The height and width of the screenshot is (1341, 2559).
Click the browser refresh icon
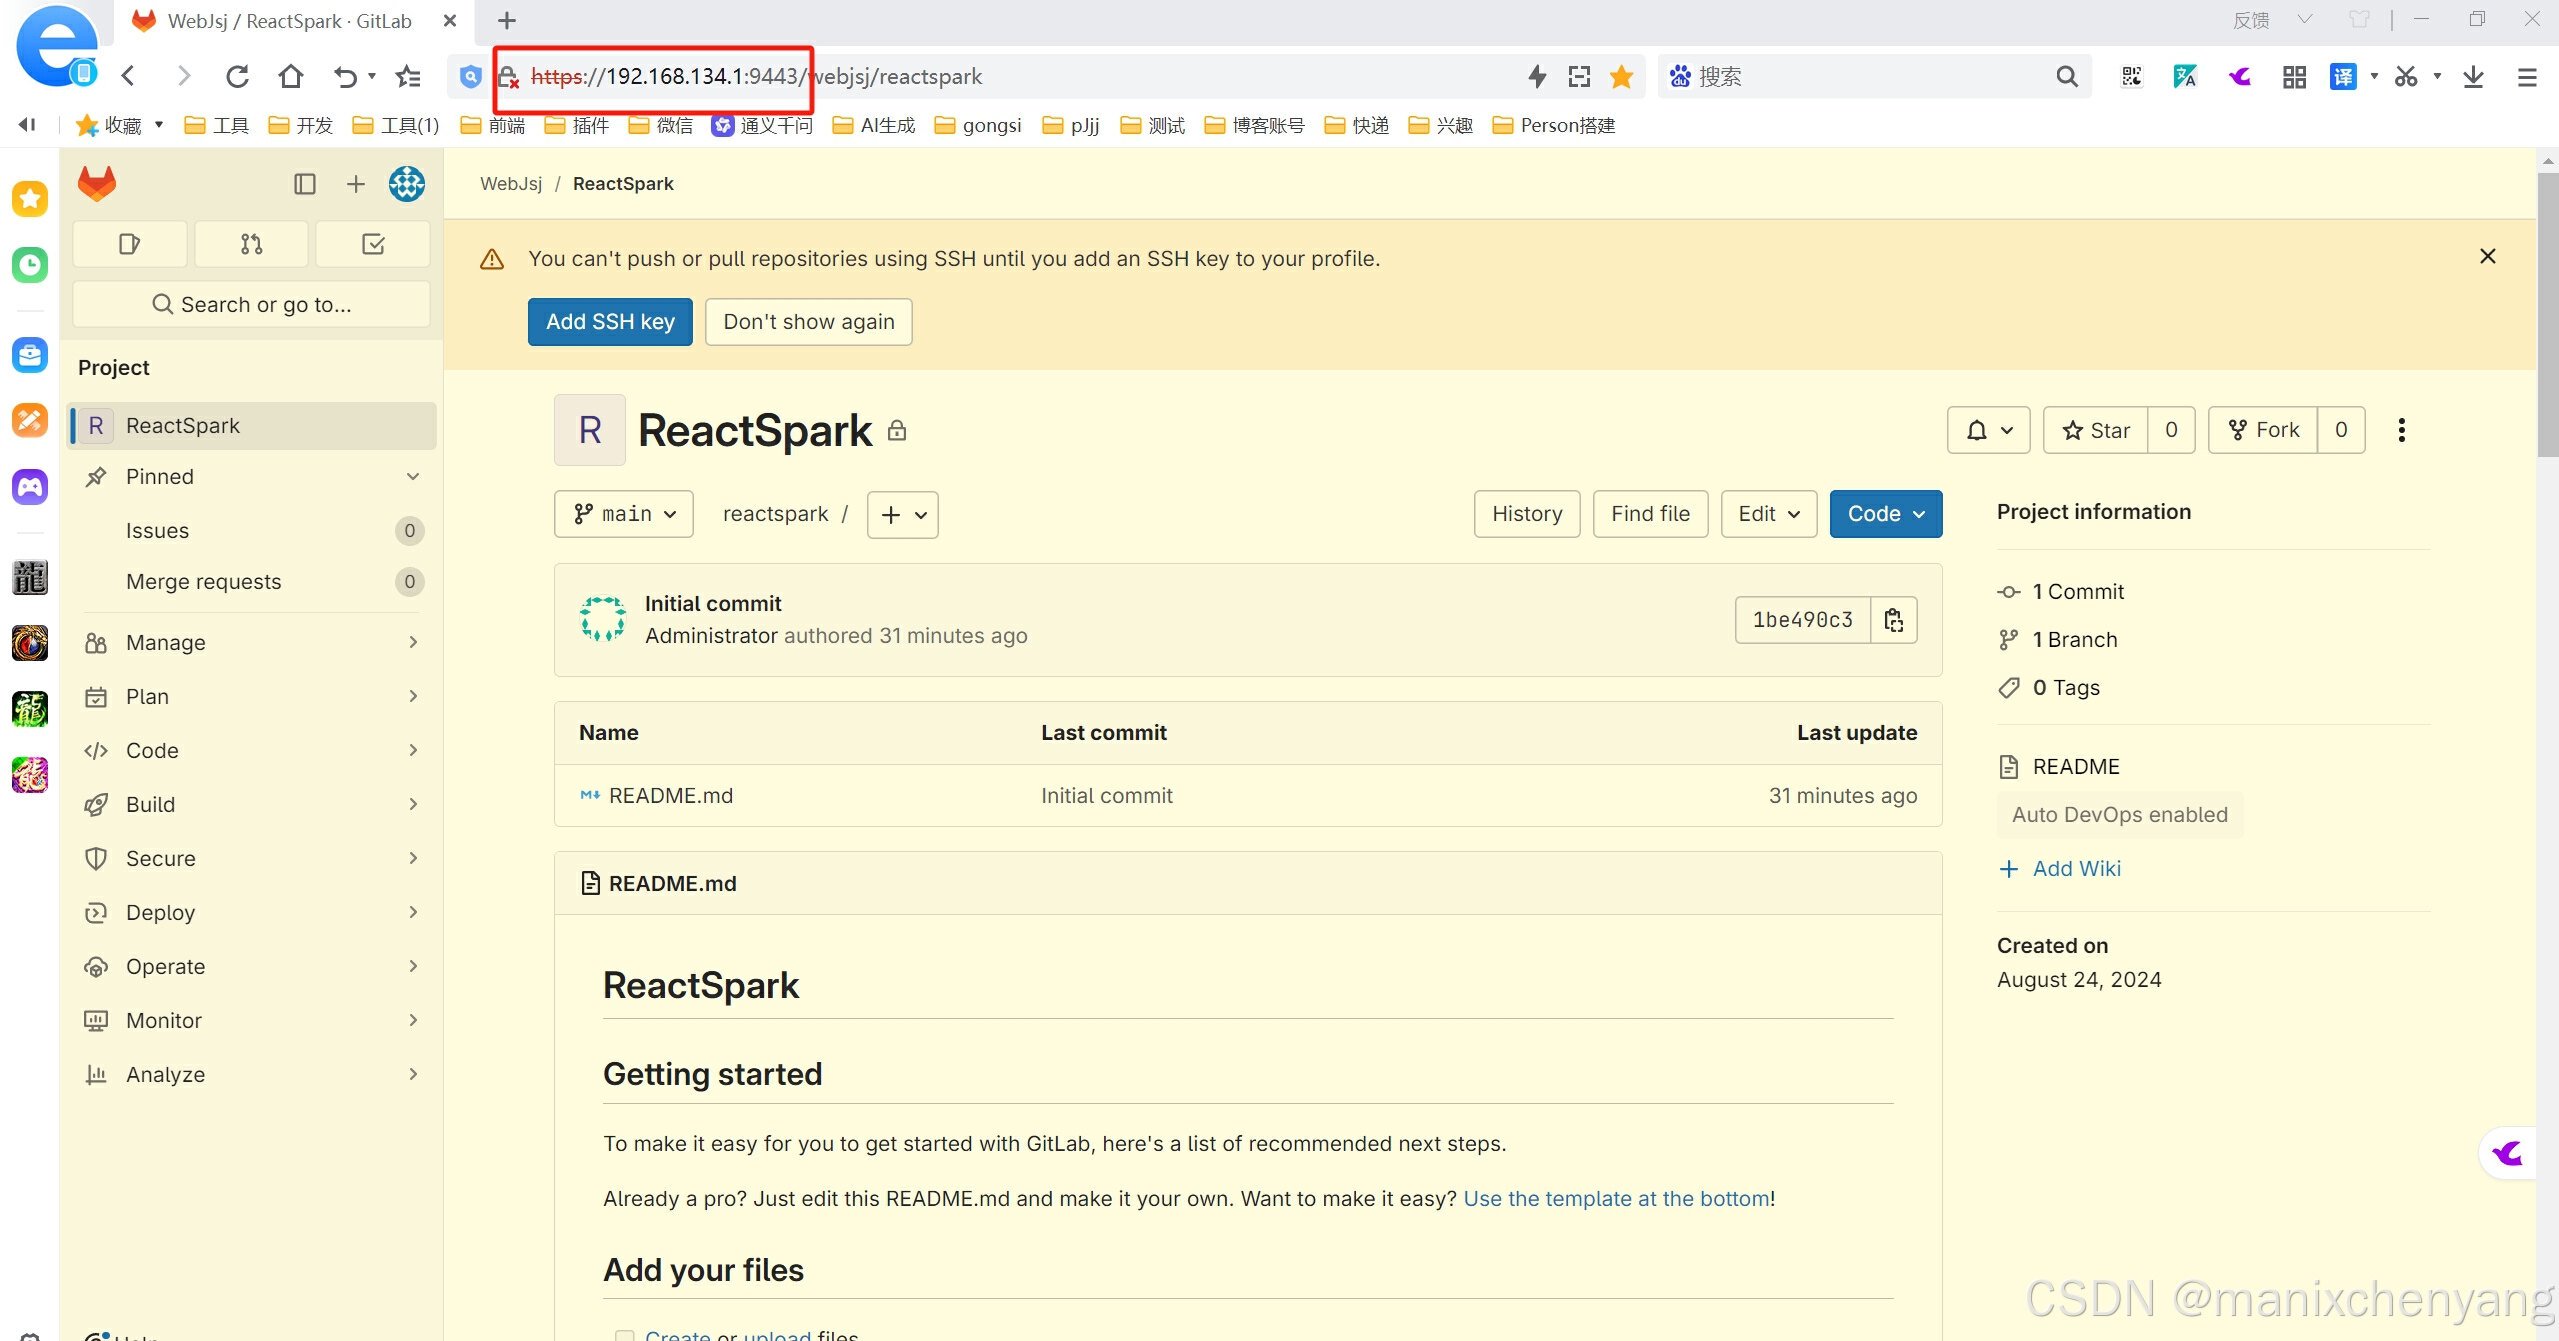(x=237, y=76)
